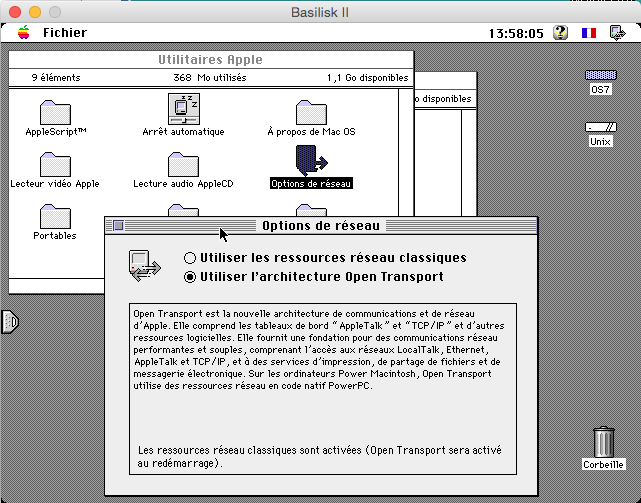Image resolution: width=641 pixels, height=503 pixels.
Task: Open the Apple menu rainbow icon
Action: (x=24, y=32)
